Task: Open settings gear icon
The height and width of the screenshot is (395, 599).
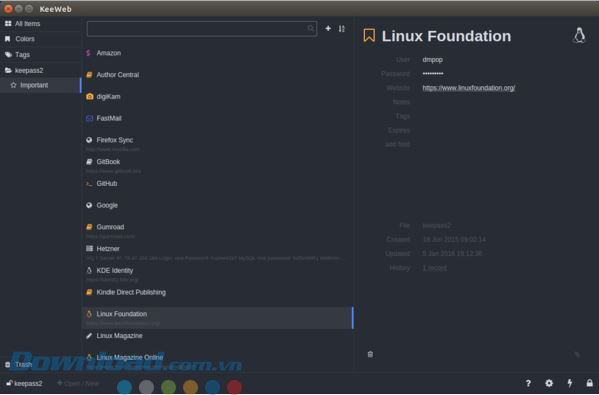Action: point(549,383)
